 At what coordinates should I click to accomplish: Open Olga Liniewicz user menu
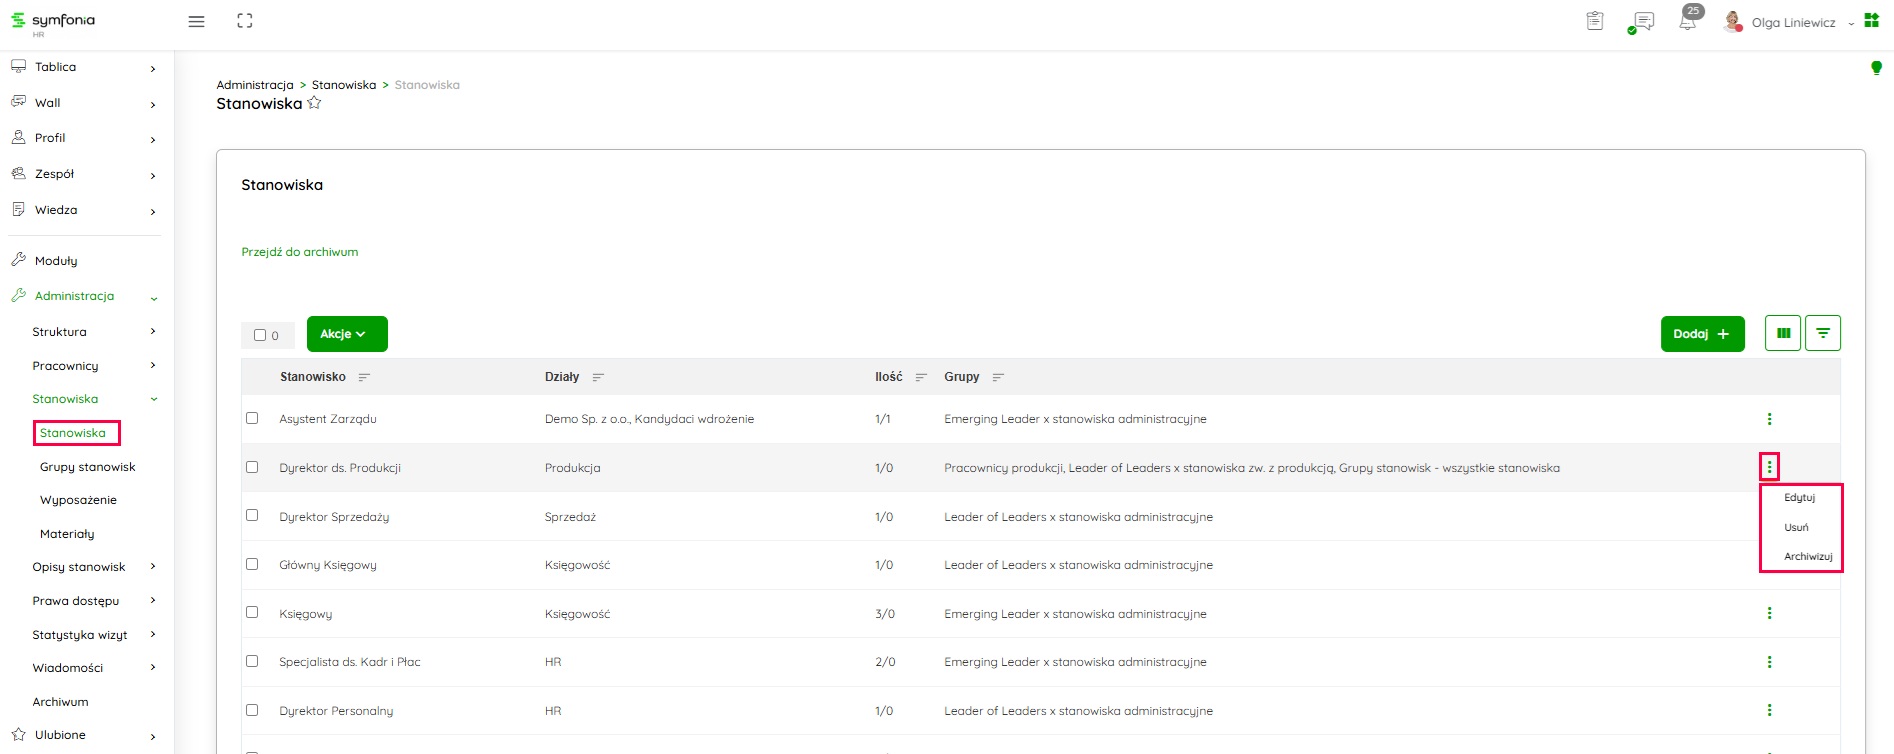coord(1793,22)
